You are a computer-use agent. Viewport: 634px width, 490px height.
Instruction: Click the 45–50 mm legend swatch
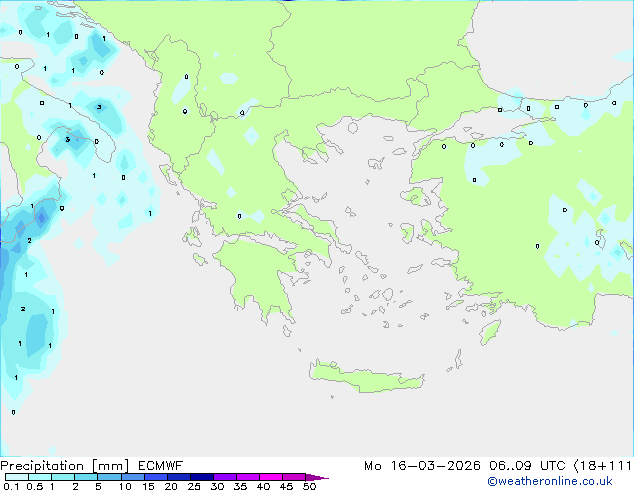pos(294,477)
